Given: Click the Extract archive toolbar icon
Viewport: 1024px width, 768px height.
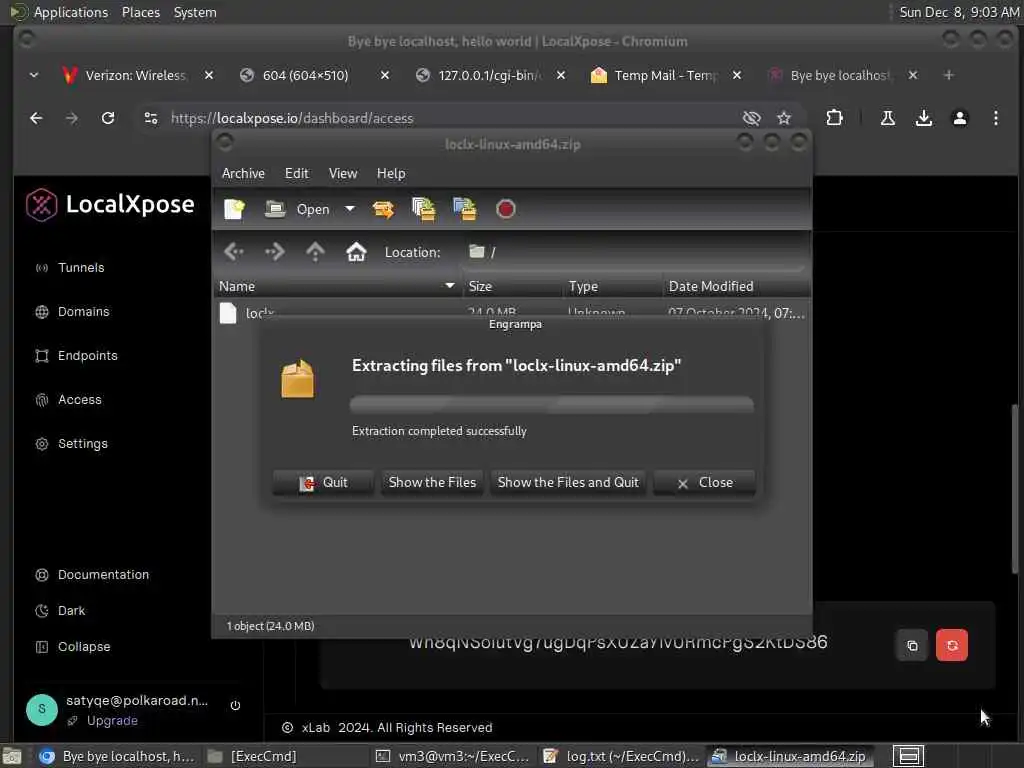Looking at the screenshot, I should tap(383, 209).
